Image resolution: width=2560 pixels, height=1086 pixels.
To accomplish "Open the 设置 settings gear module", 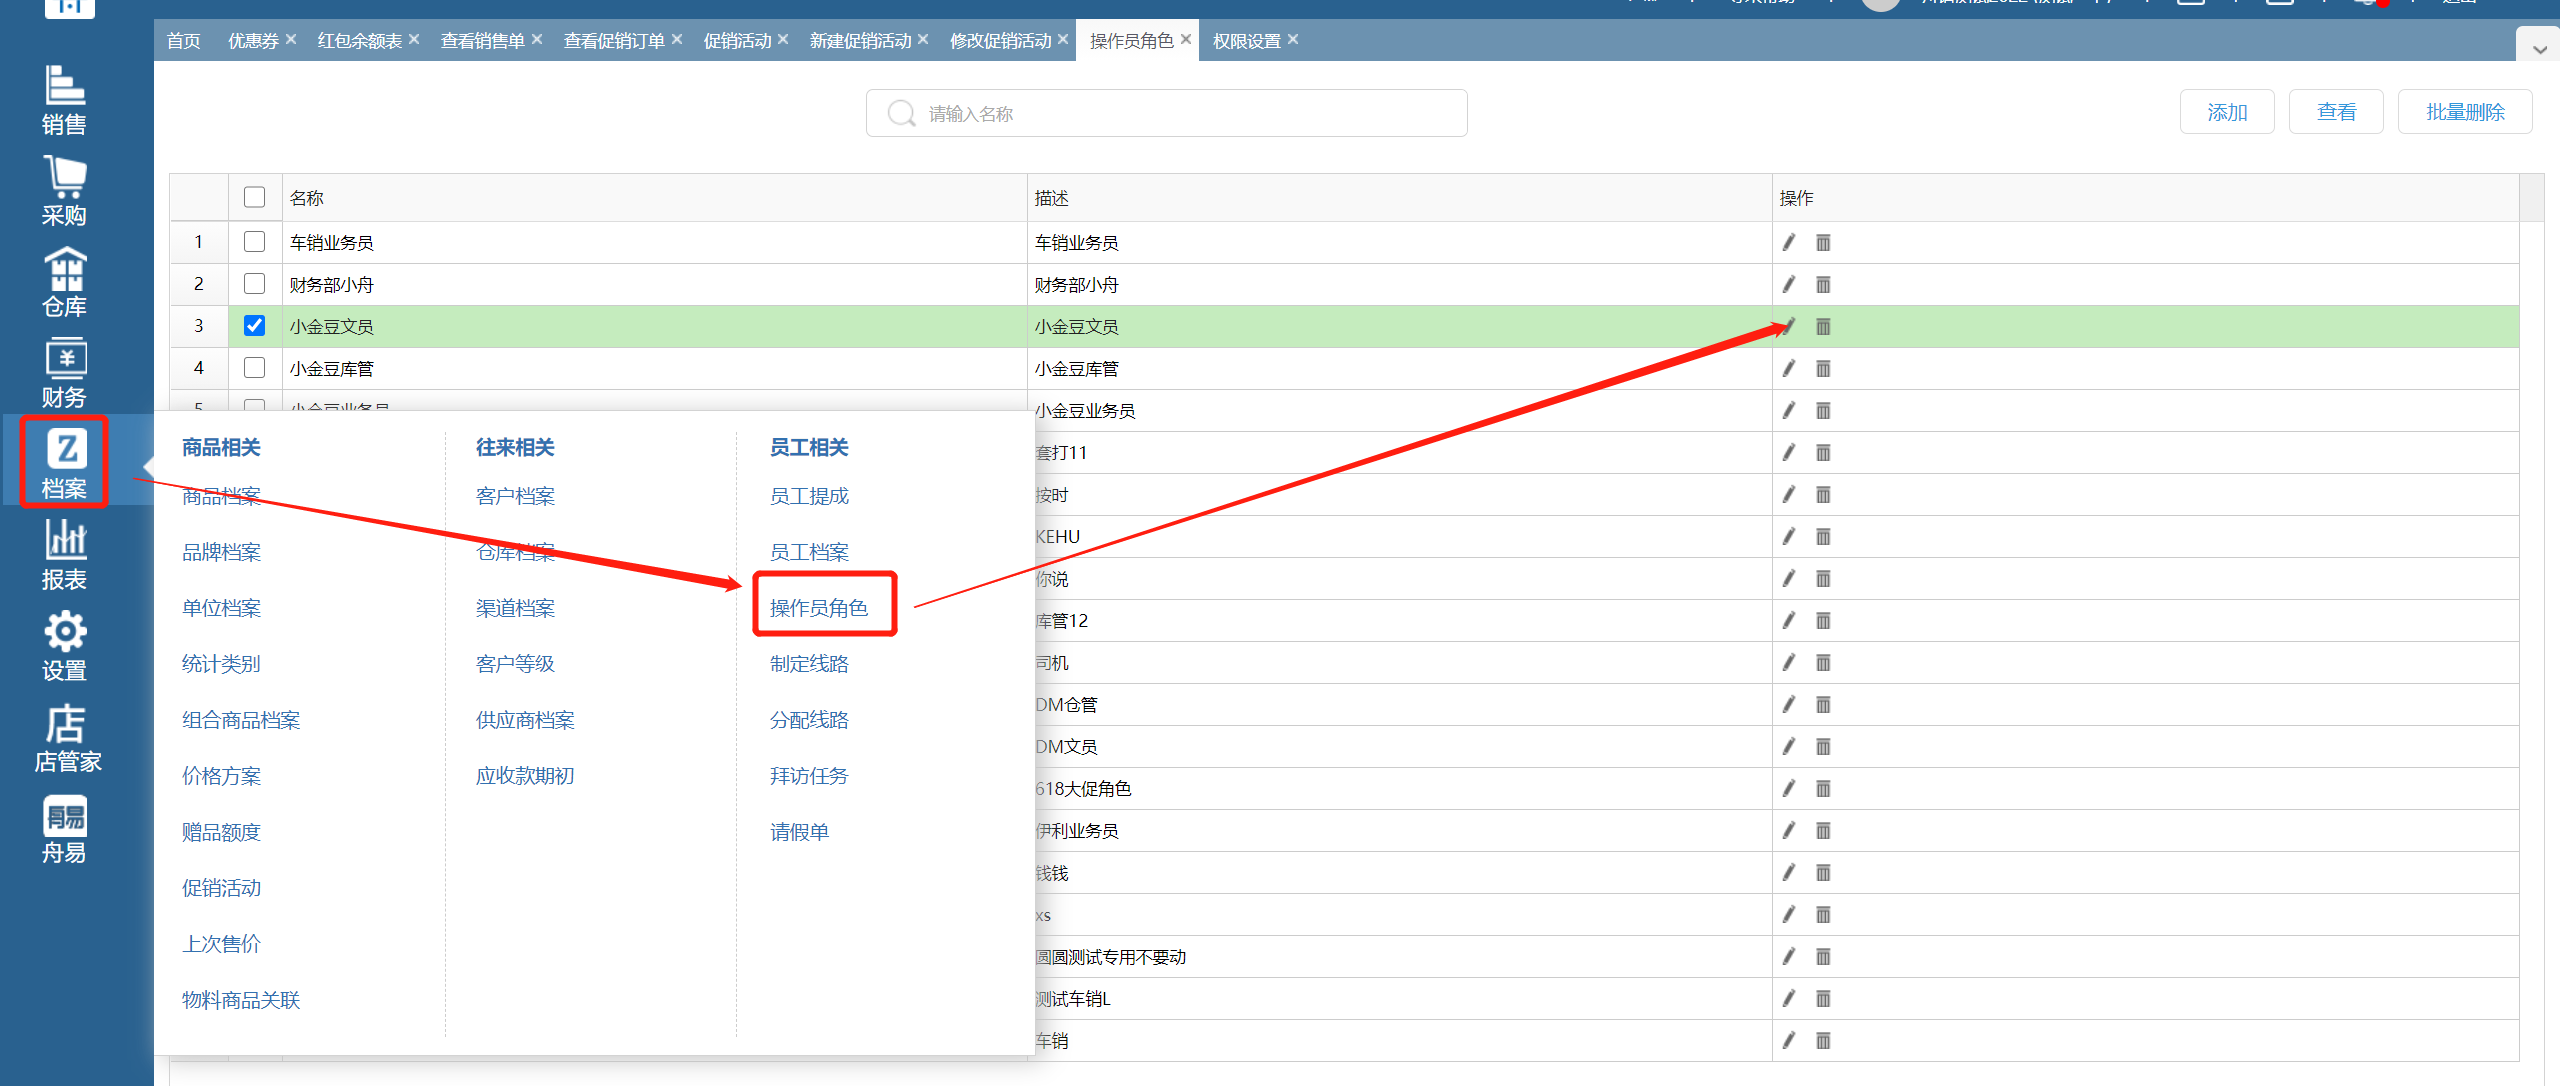I will 64,646.
